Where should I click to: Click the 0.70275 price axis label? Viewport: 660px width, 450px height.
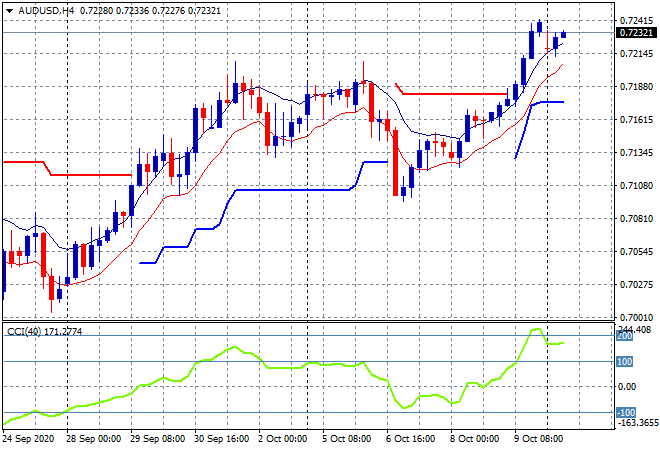coord(636,285)
